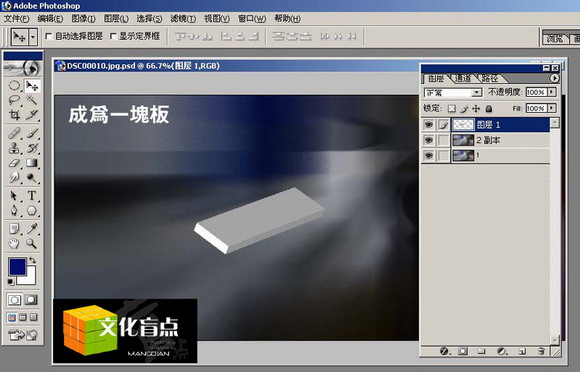Open the Fill percentage arrow

click(552, 108)
